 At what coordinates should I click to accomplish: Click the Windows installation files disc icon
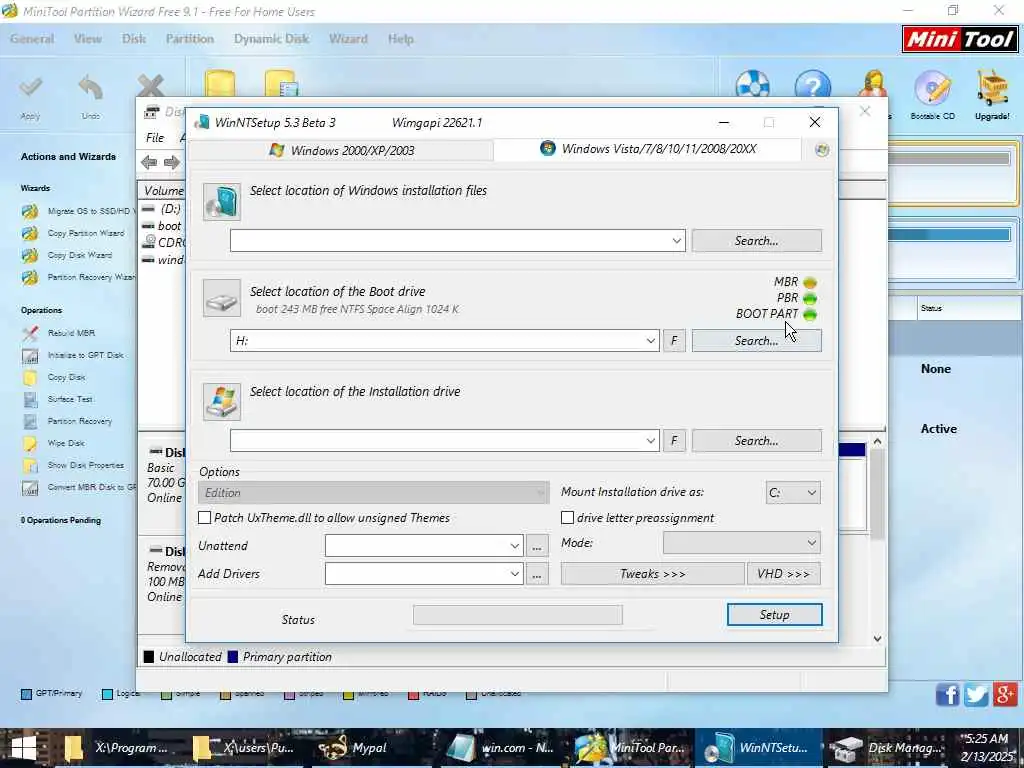click(x=221, y=201)
